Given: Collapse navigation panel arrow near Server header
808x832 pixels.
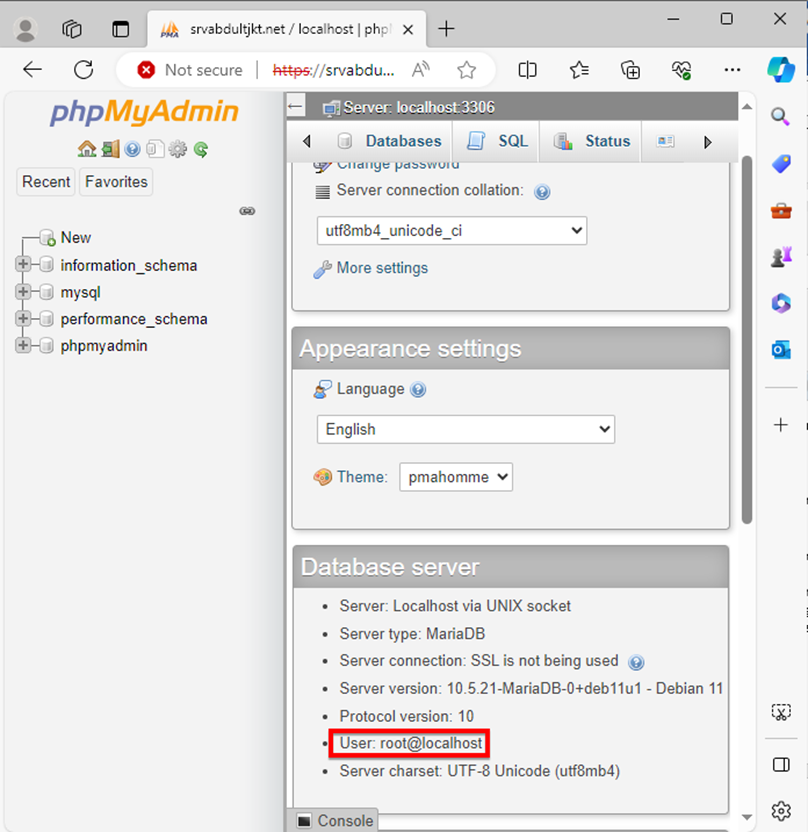Looking at the screenshot, I should 296,107.
